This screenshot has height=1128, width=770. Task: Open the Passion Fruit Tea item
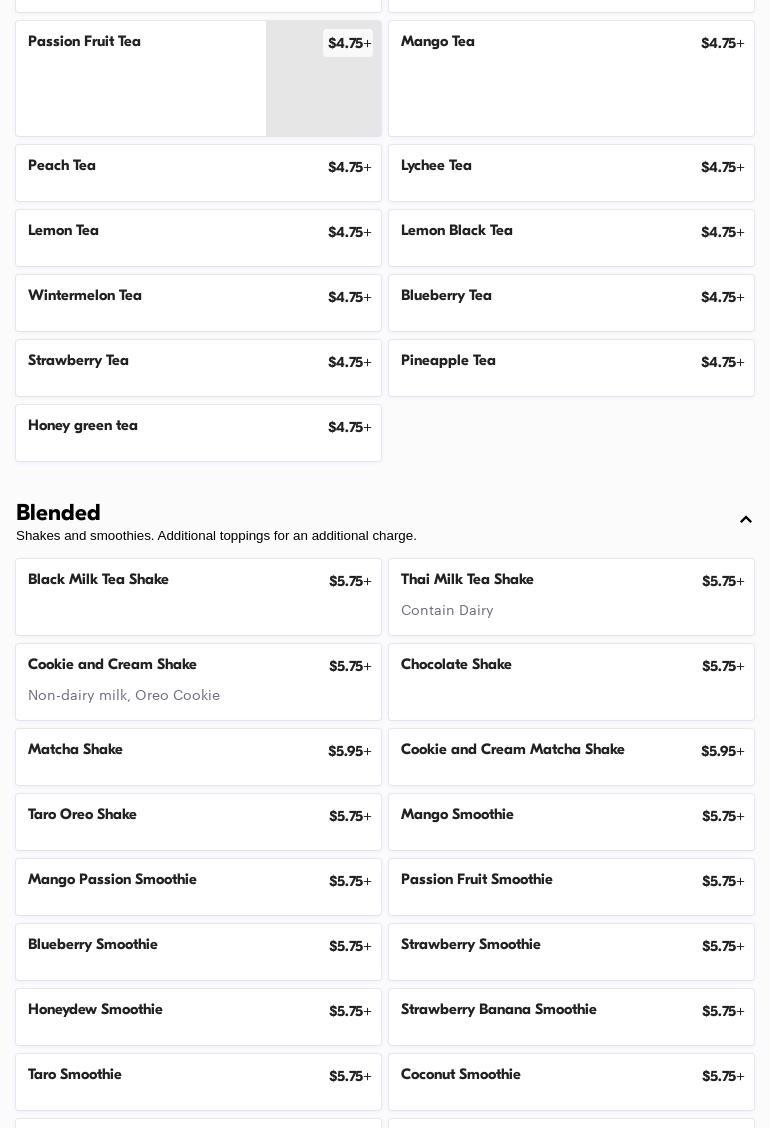click(x=140, y=78)
